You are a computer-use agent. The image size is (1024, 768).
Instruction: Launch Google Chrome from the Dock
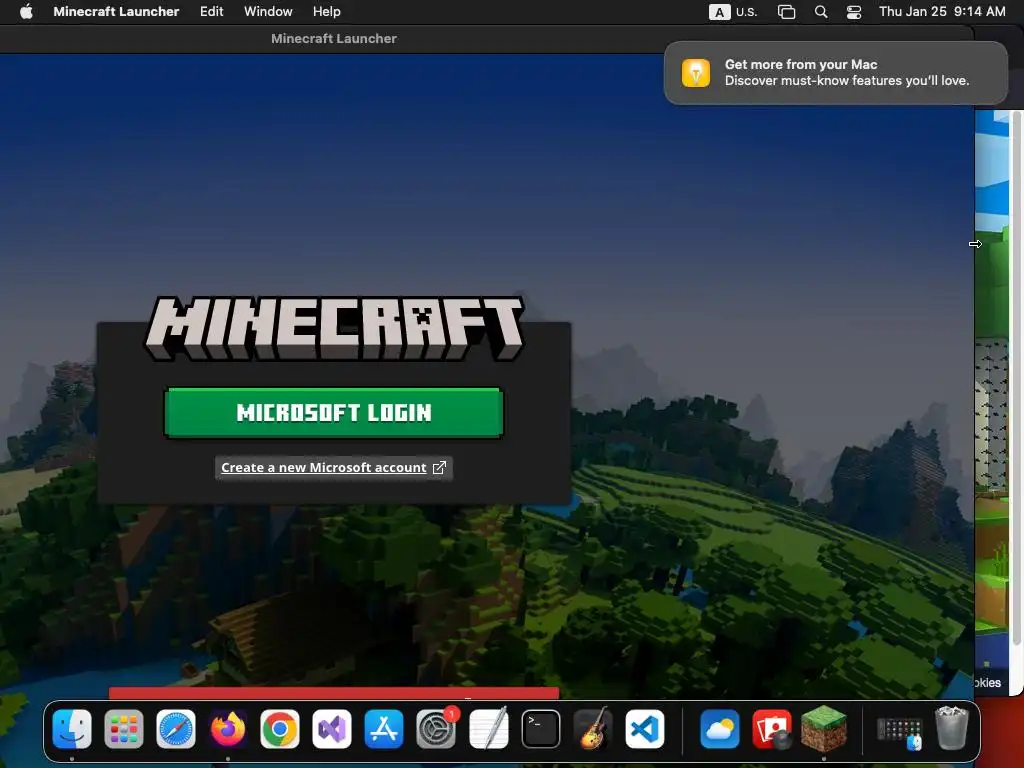click(x=280, y=728)
